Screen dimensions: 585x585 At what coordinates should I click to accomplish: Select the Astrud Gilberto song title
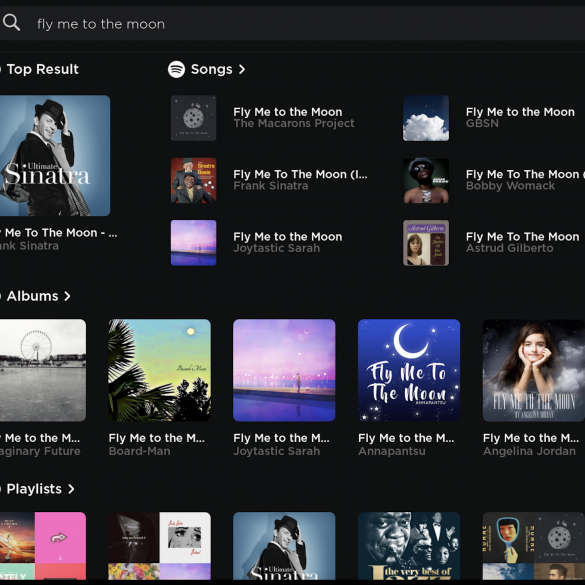pos(523,237)
